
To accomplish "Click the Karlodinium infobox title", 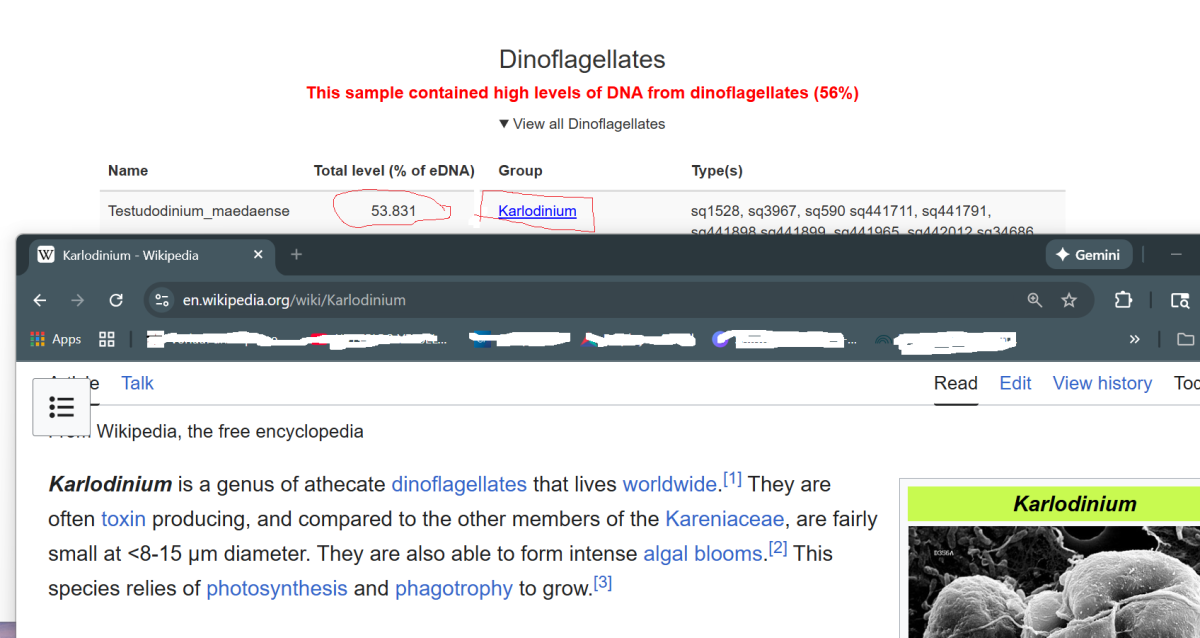I will point(1075,504).
